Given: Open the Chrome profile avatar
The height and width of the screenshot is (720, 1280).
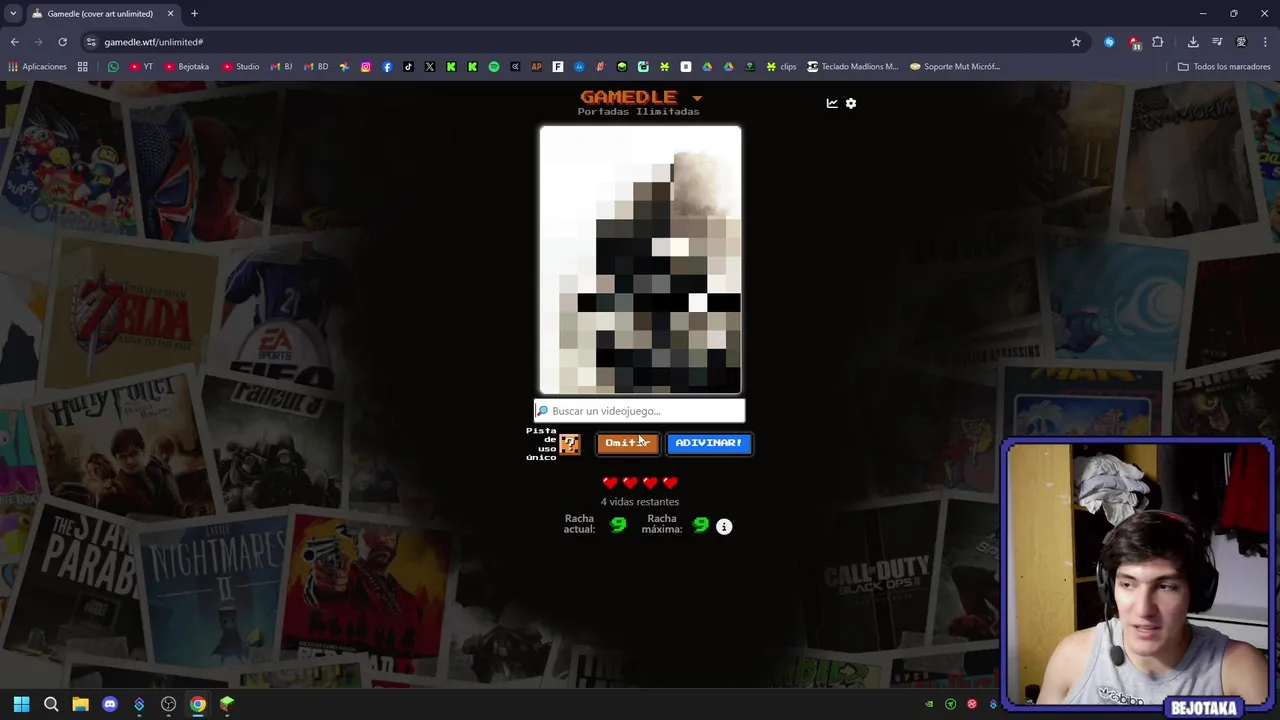Looking at the screenshot, I should [x=1241, y=42].
